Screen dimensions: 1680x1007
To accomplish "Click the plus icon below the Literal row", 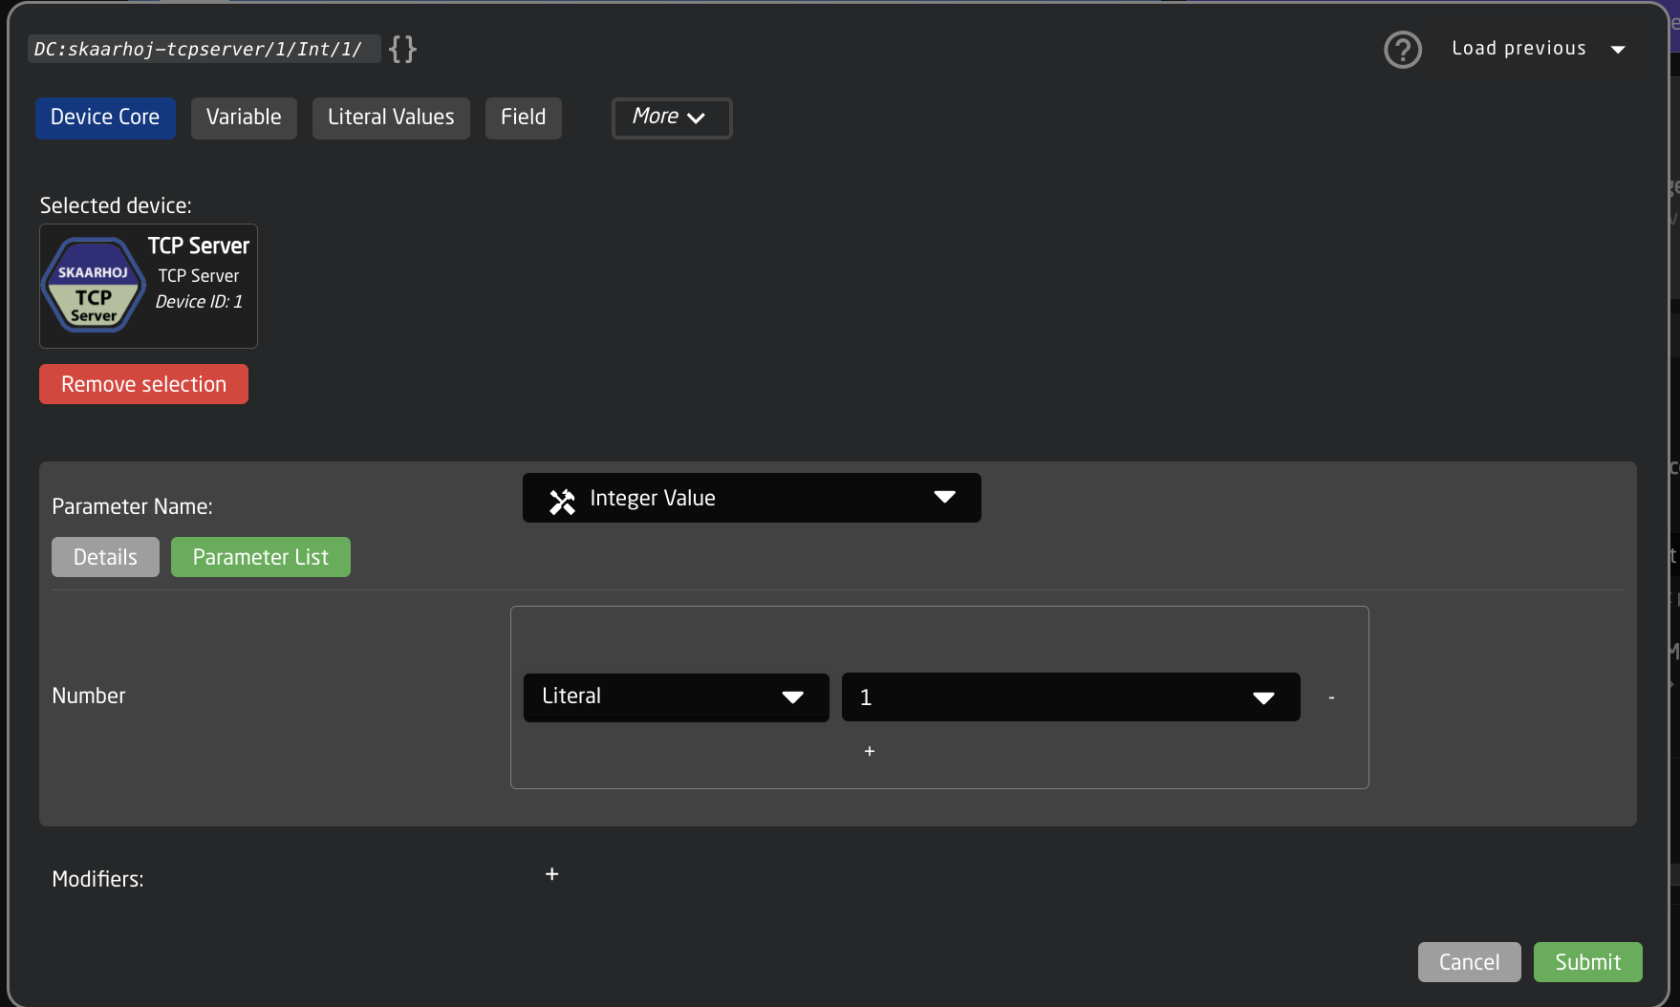I will [869, 751].
